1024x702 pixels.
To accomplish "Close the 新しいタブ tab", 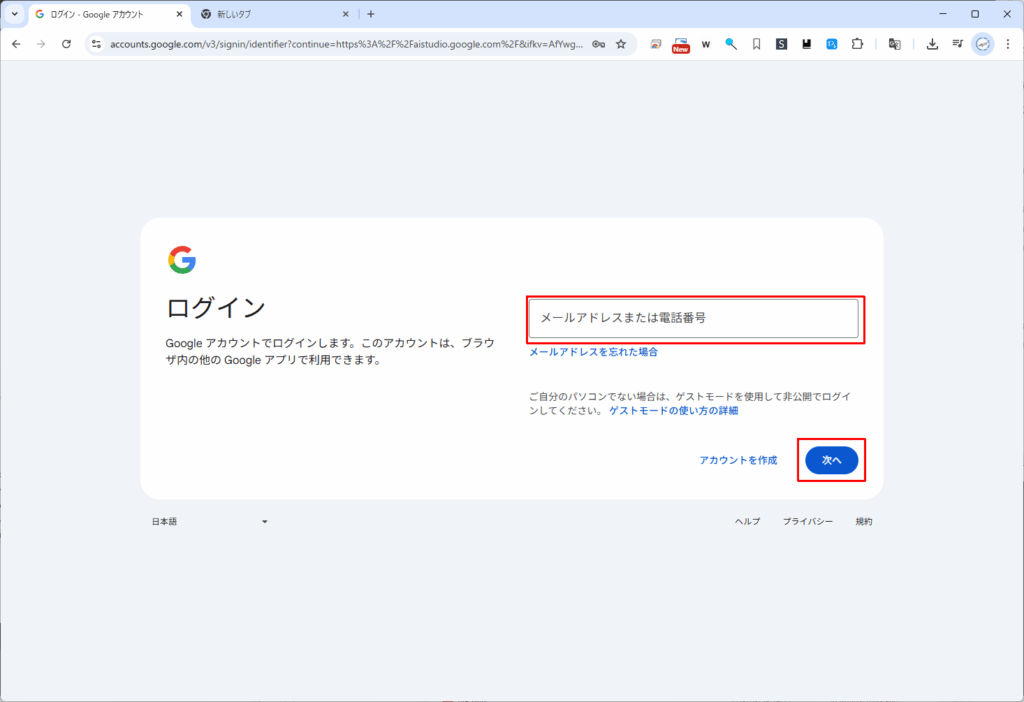I will [x=345, y=14].
